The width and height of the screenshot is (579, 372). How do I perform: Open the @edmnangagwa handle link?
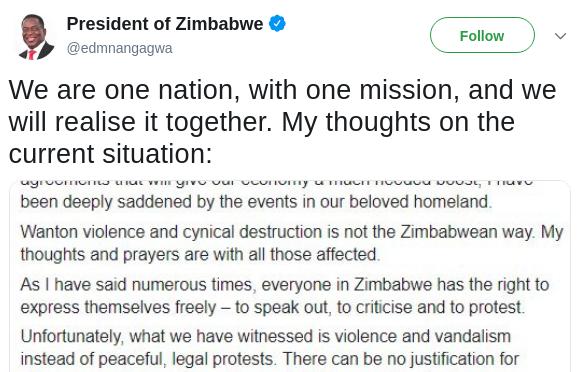pos(119,48)
